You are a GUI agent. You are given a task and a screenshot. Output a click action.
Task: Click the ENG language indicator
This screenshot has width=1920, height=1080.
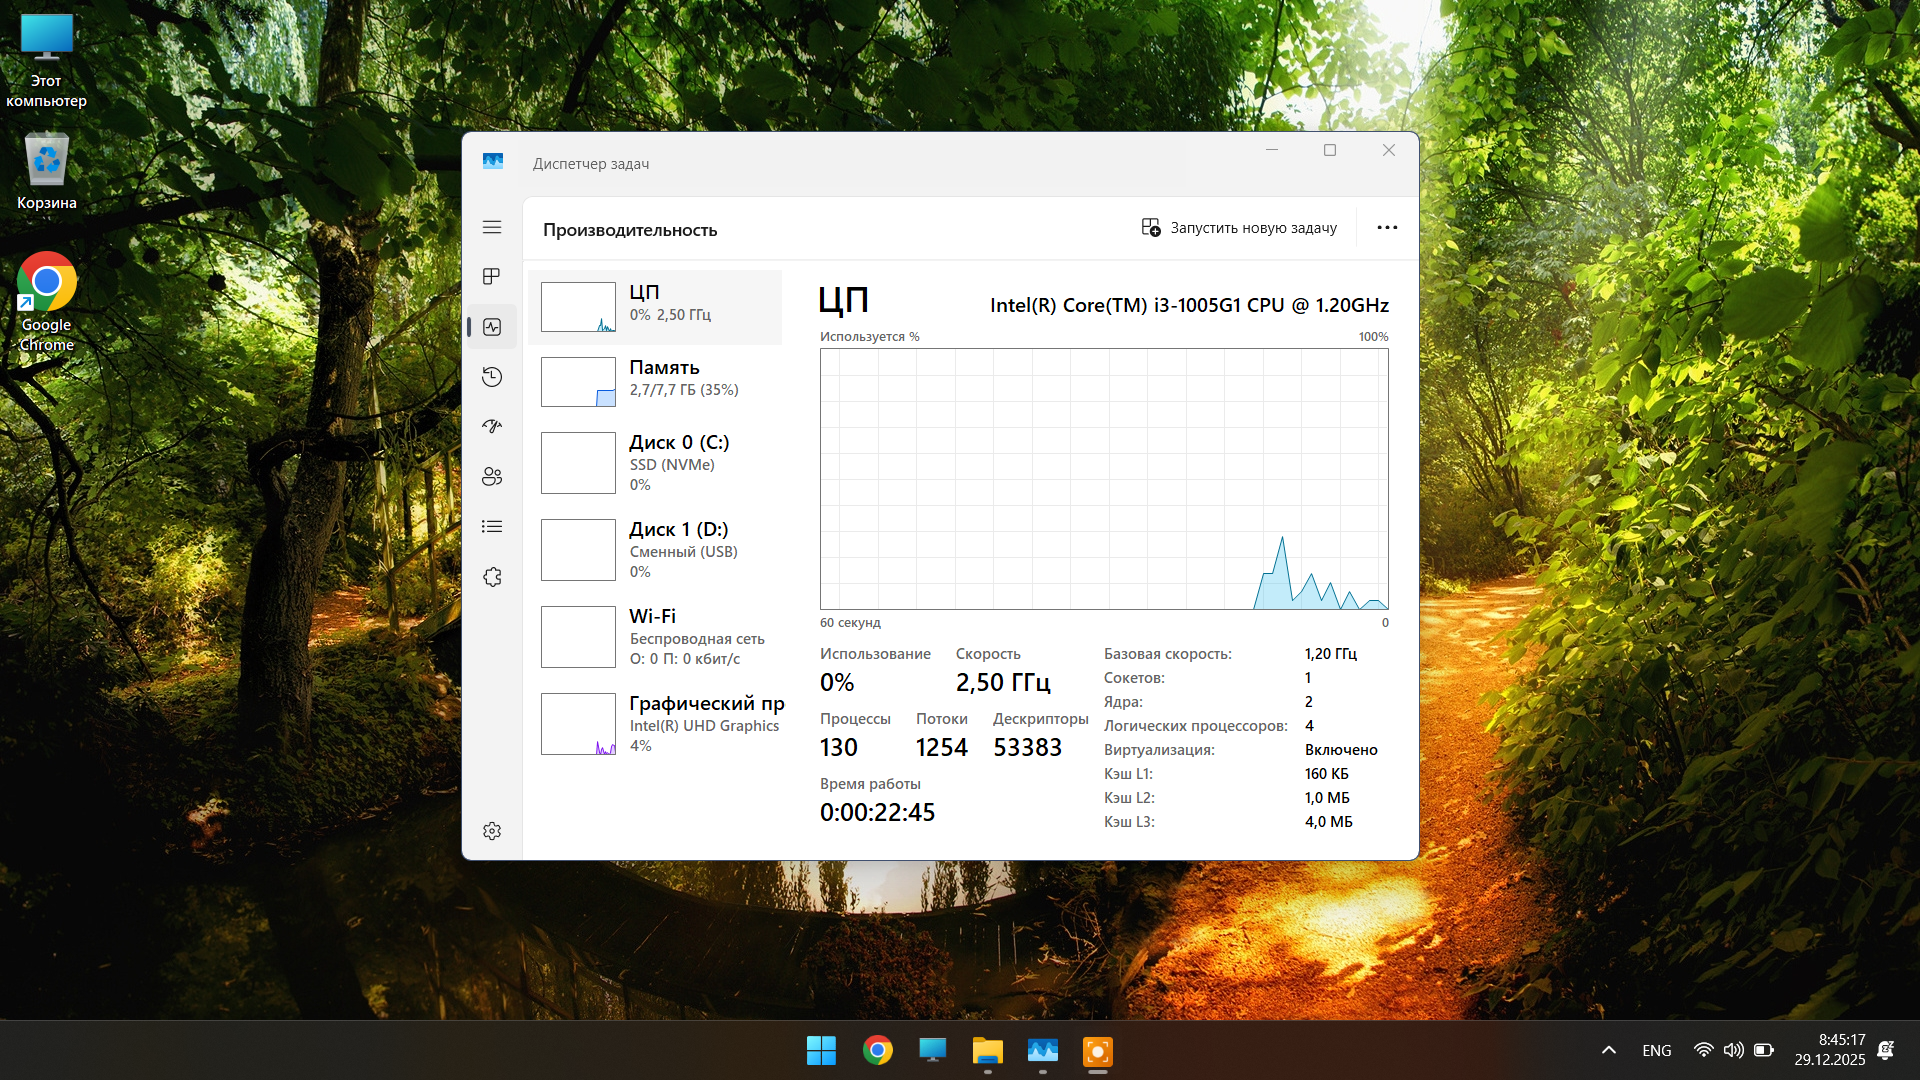pos(1656,1050)
